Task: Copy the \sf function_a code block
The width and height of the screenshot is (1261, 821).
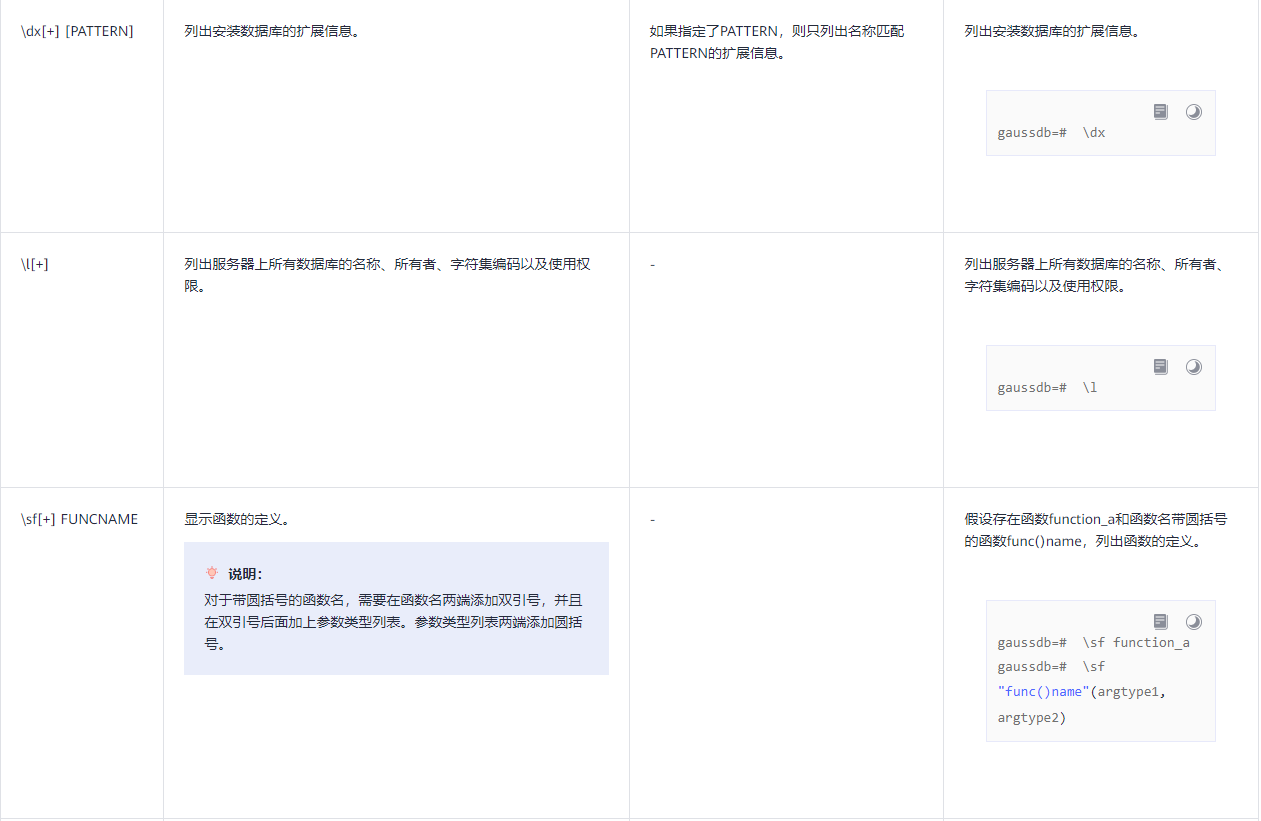Action: 1160,622
